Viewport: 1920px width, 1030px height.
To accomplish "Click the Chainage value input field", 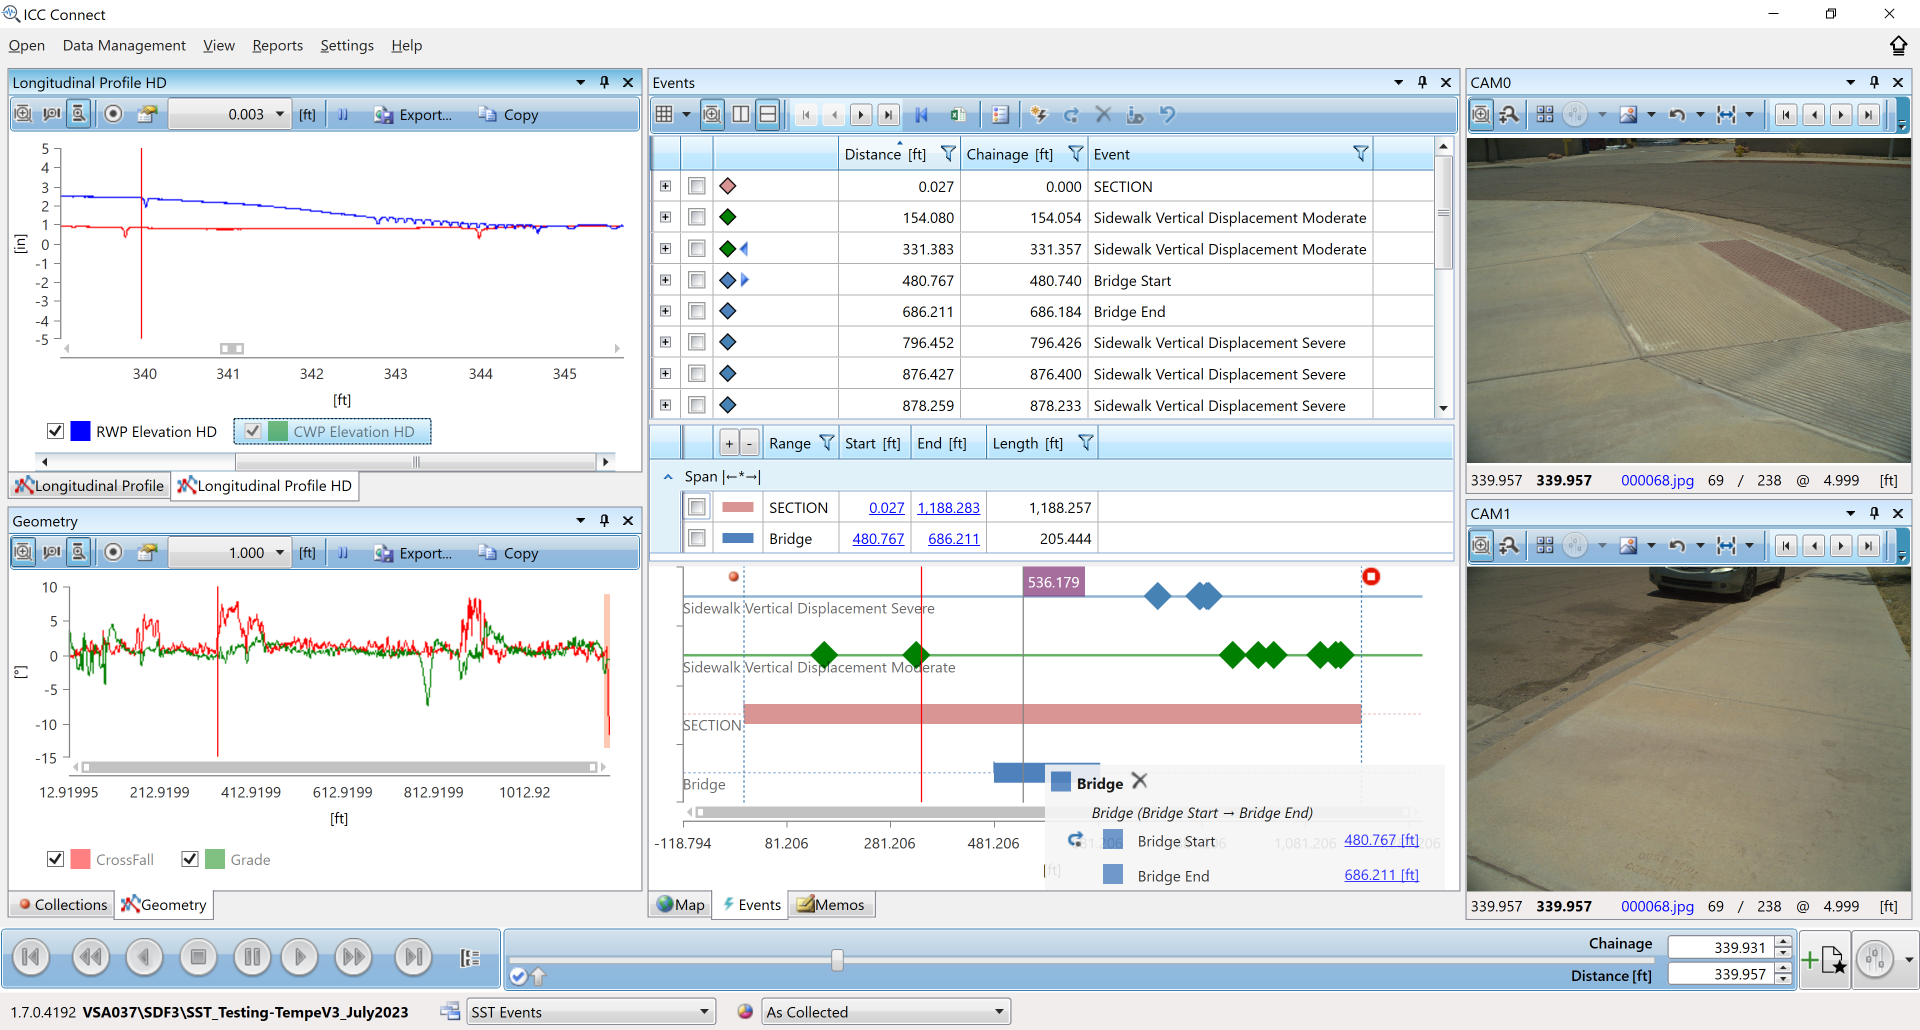I will [x=1720, y=947].
